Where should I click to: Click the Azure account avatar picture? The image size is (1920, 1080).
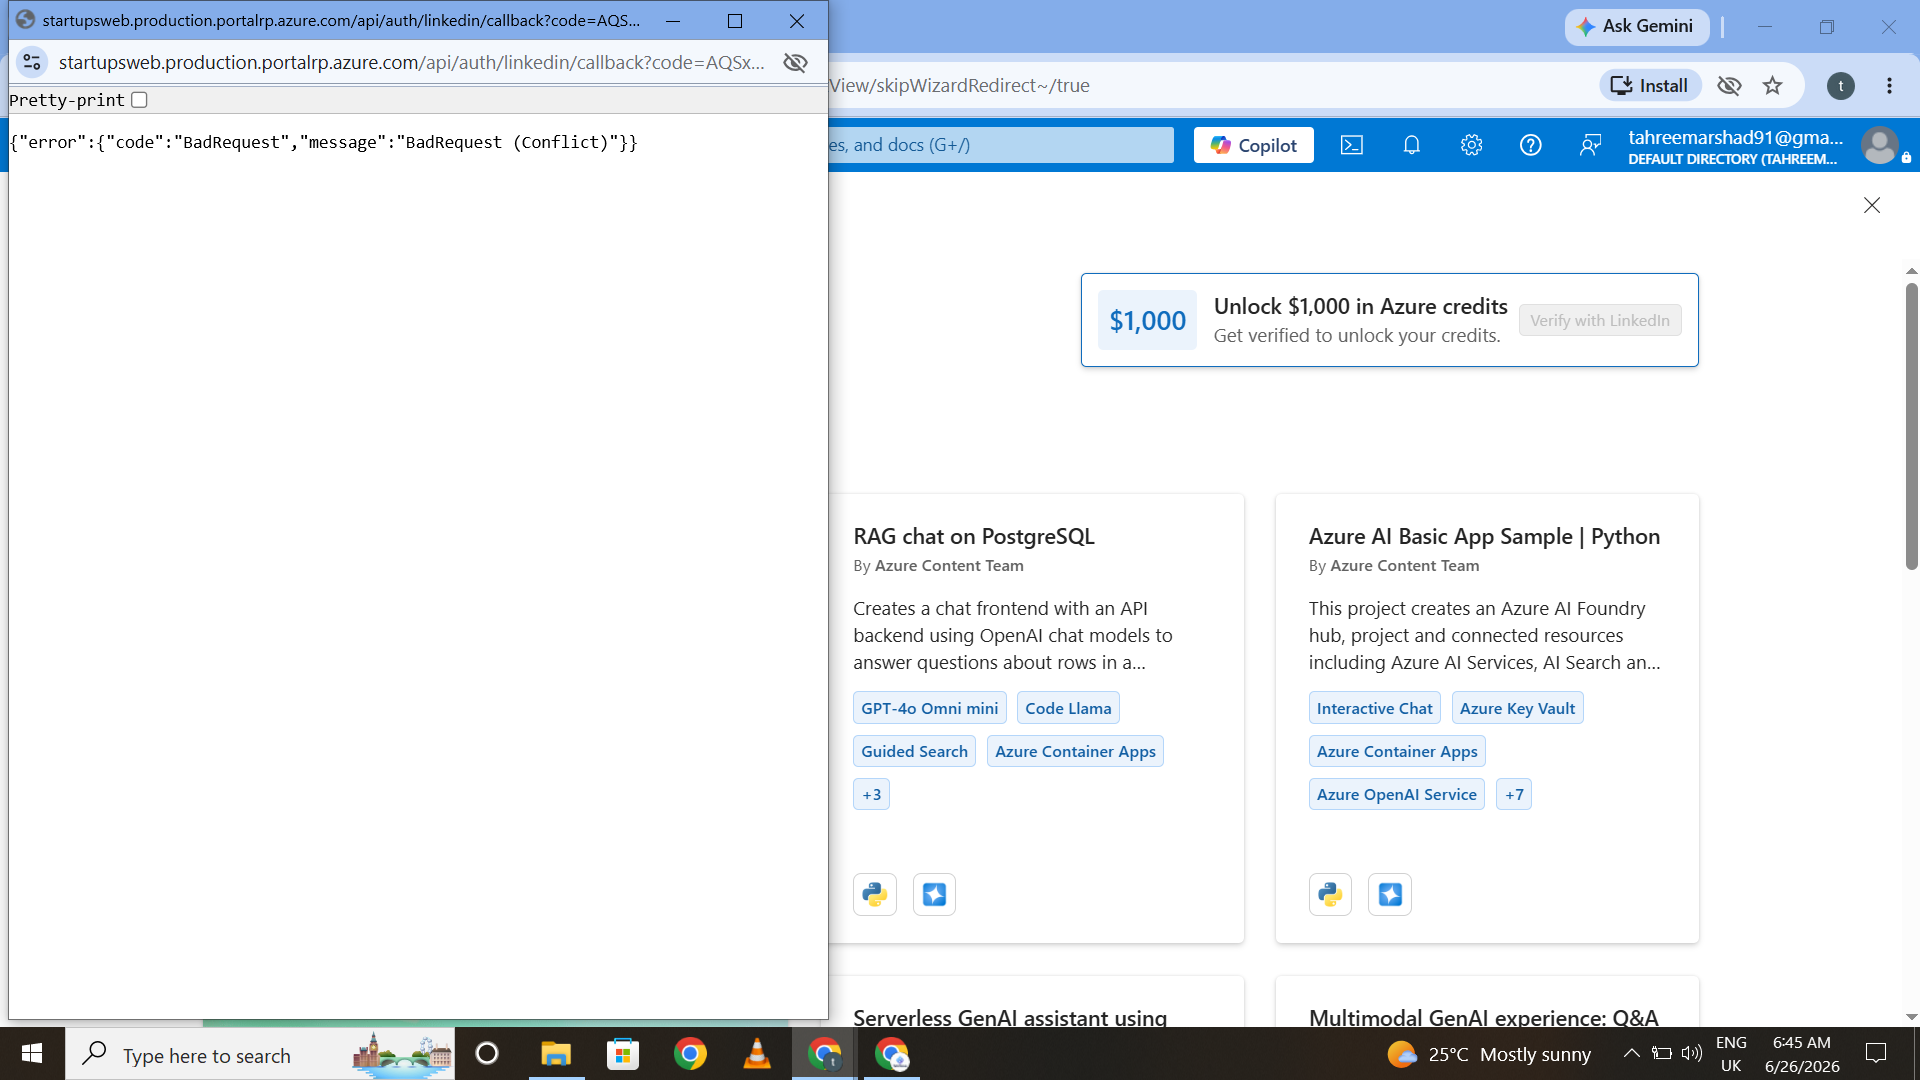click(x=1880, y=146)
